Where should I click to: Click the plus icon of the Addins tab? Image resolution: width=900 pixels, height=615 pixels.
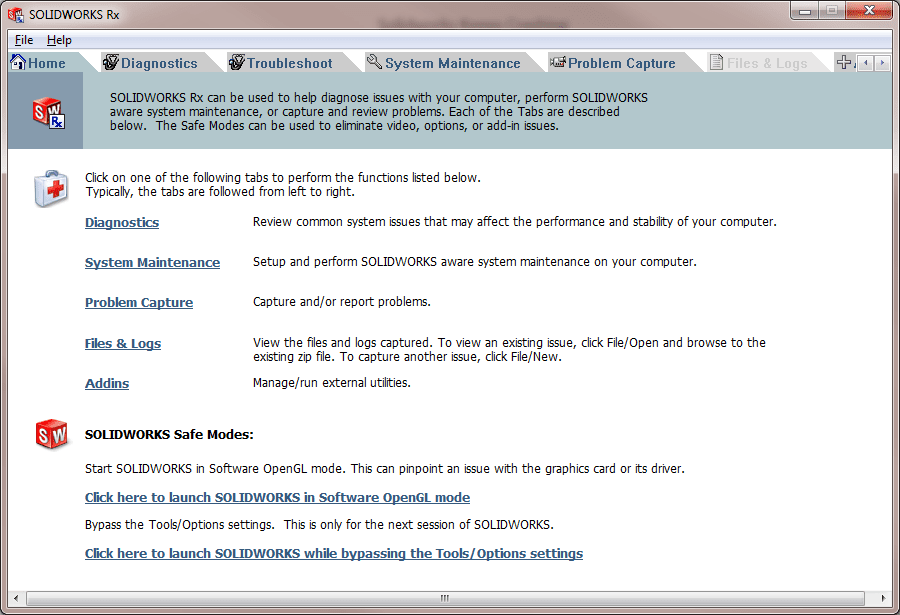(x=844, y=63)
